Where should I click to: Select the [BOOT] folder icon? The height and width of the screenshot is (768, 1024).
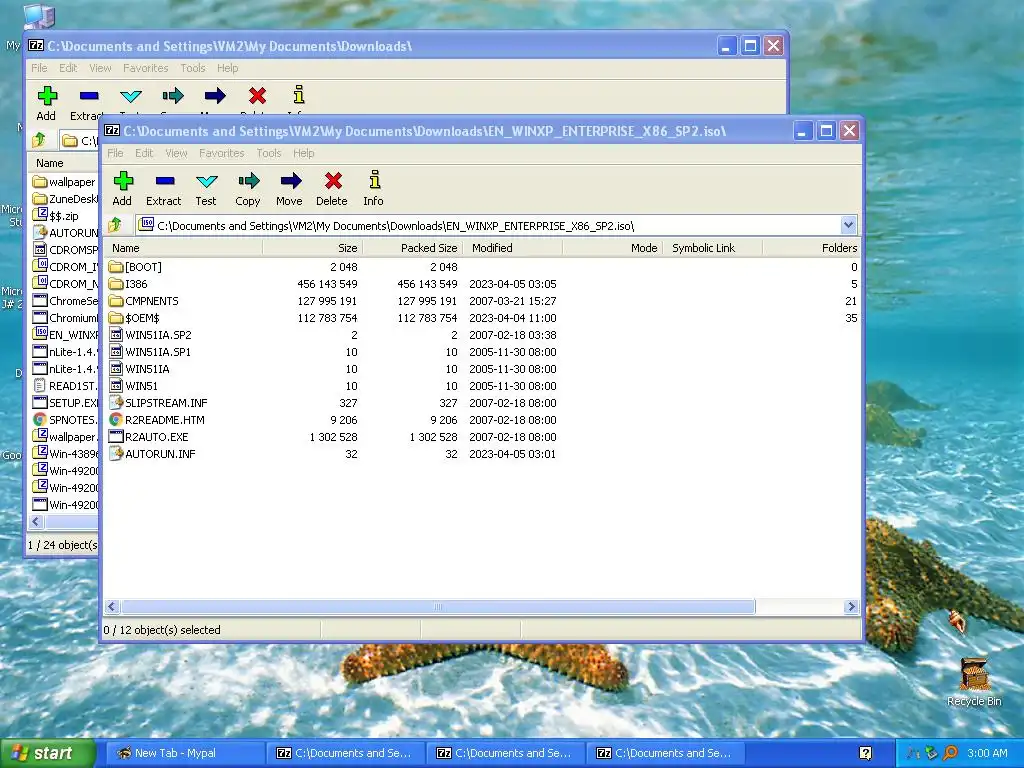(x=116, y=267)
